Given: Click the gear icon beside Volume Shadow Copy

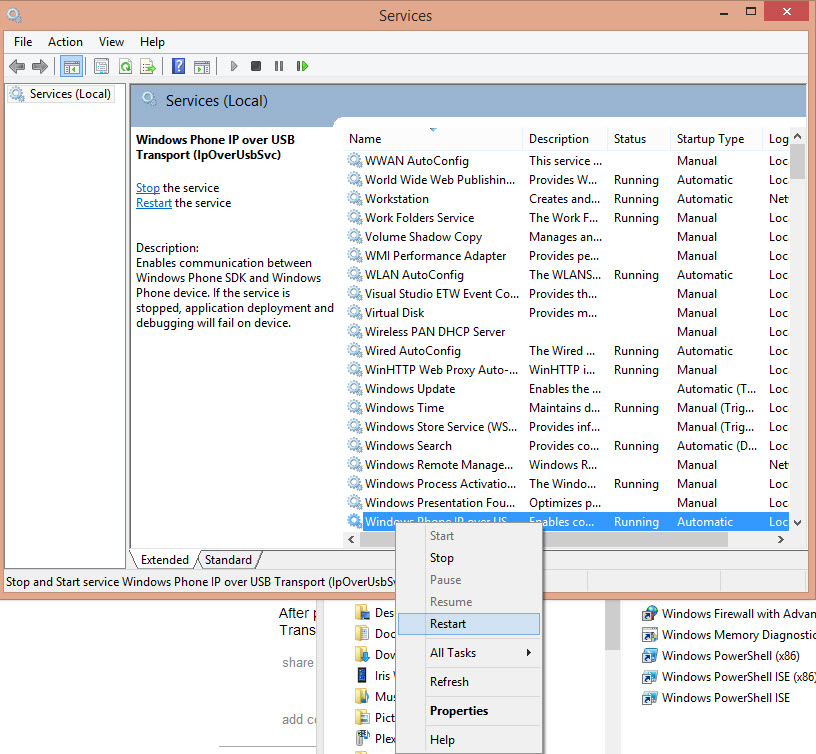Looking at the screenshot, I should point(354,236).
